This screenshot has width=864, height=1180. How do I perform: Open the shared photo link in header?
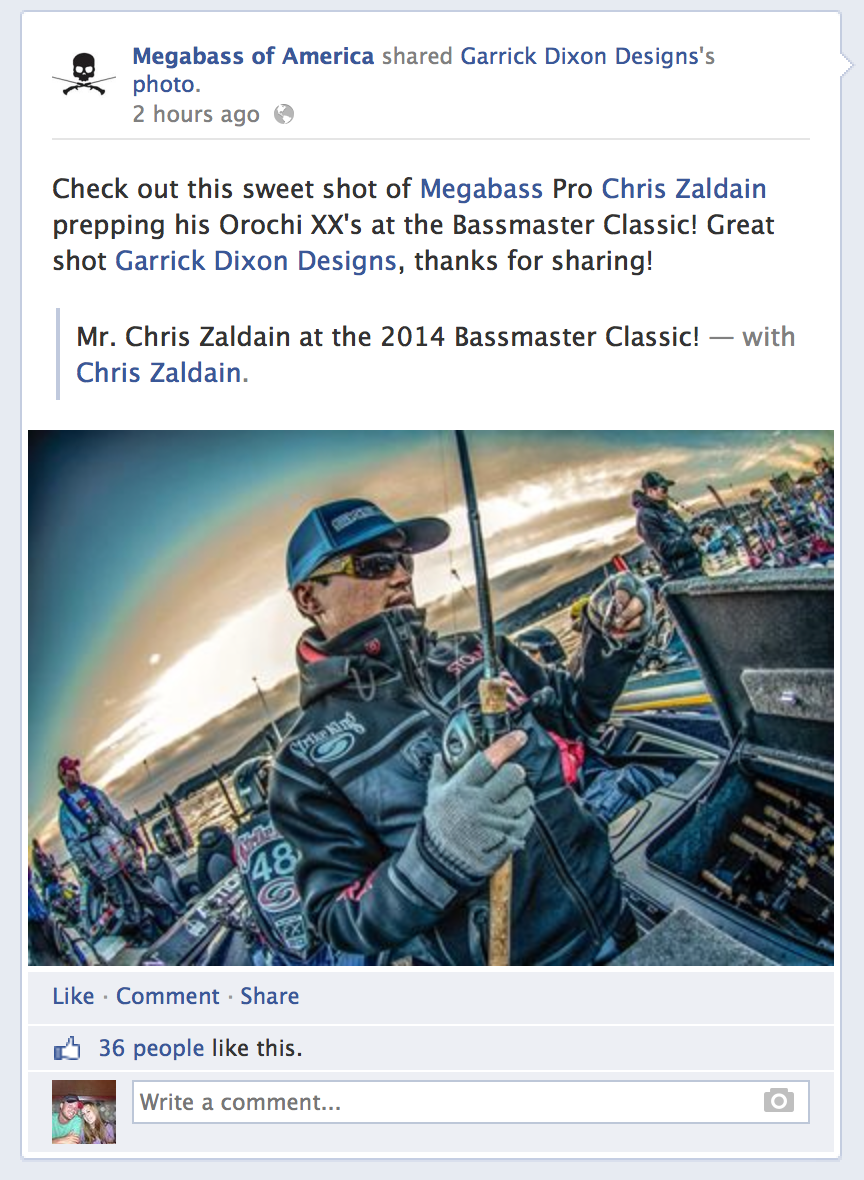[x=164, y=84]
